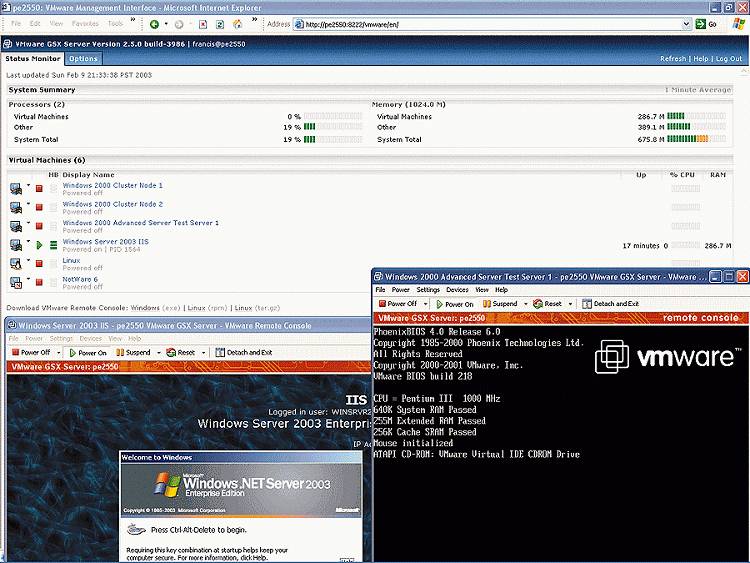Open the Back button history dropdown arrow
Viewport: 750px width, 563px height.
pyautogui.click(x=166, y=24)
